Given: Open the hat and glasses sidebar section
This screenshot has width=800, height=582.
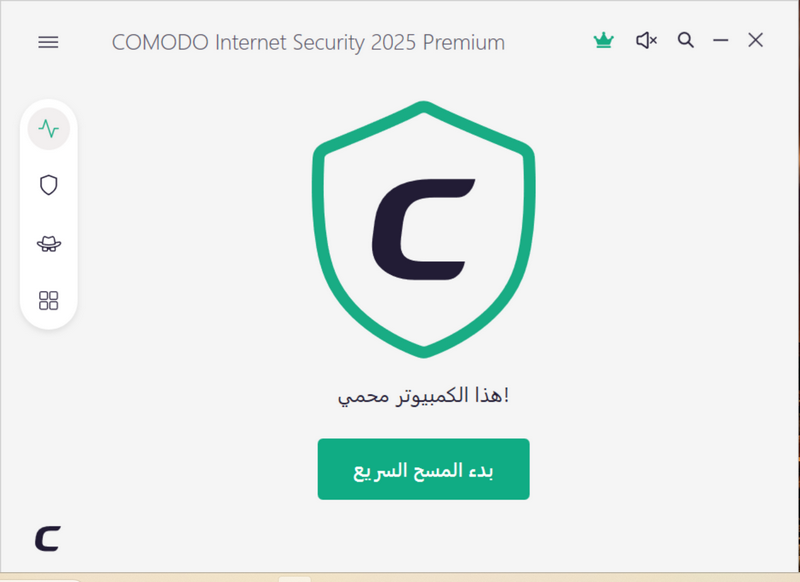Looking at the screenshot, I should (x=48, y=243).
